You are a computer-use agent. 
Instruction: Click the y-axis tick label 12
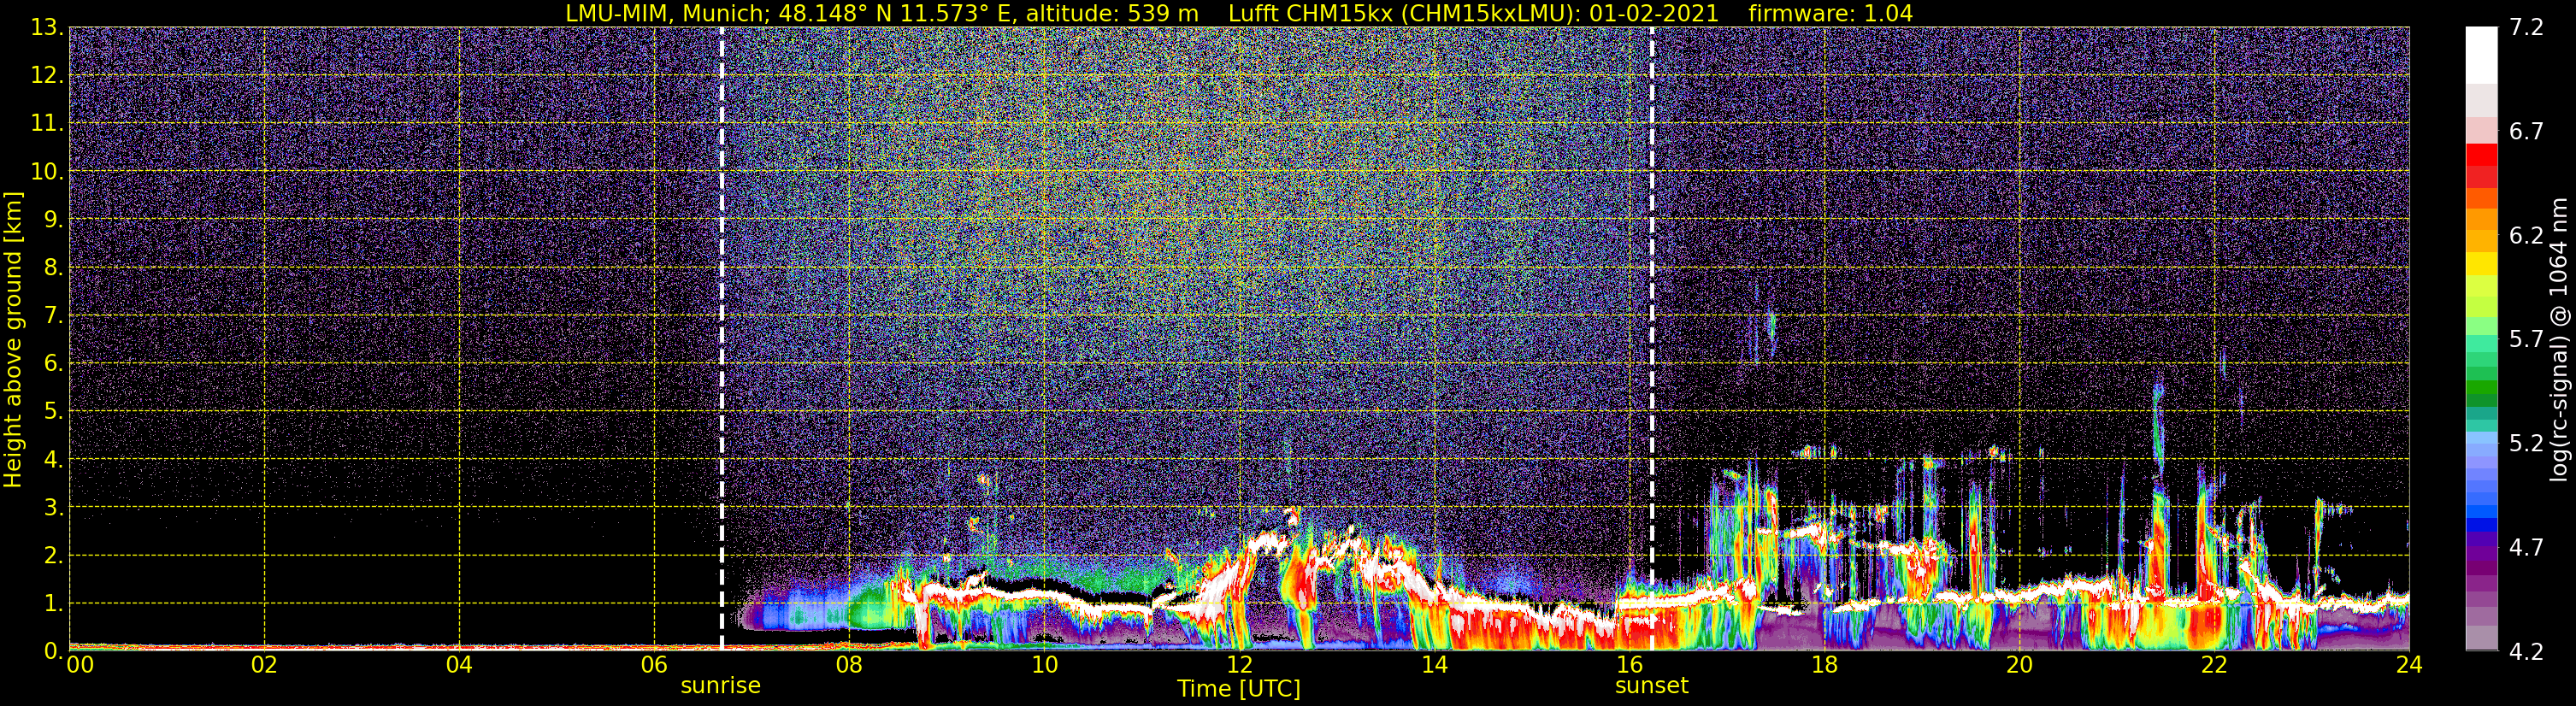pyautogui.click(x=46, y=75)
